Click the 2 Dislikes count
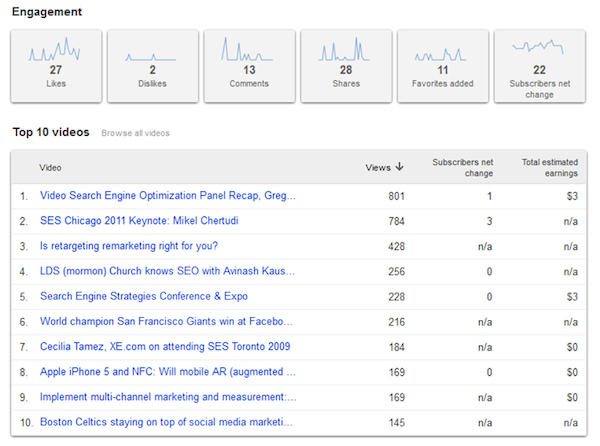Screen dimensions: 600x446 click(x=153, y=70)
